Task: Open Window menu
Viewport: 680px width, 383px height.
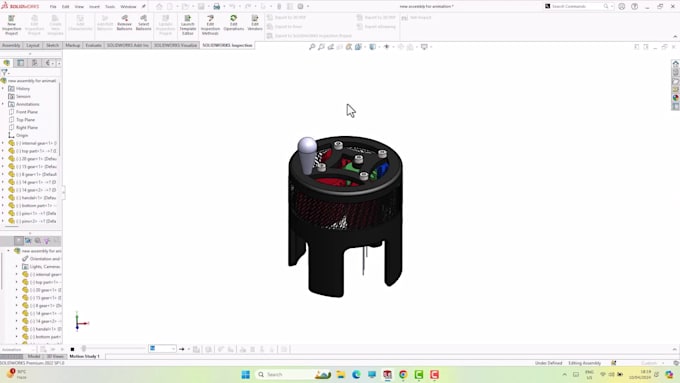Action: (128, 7)
